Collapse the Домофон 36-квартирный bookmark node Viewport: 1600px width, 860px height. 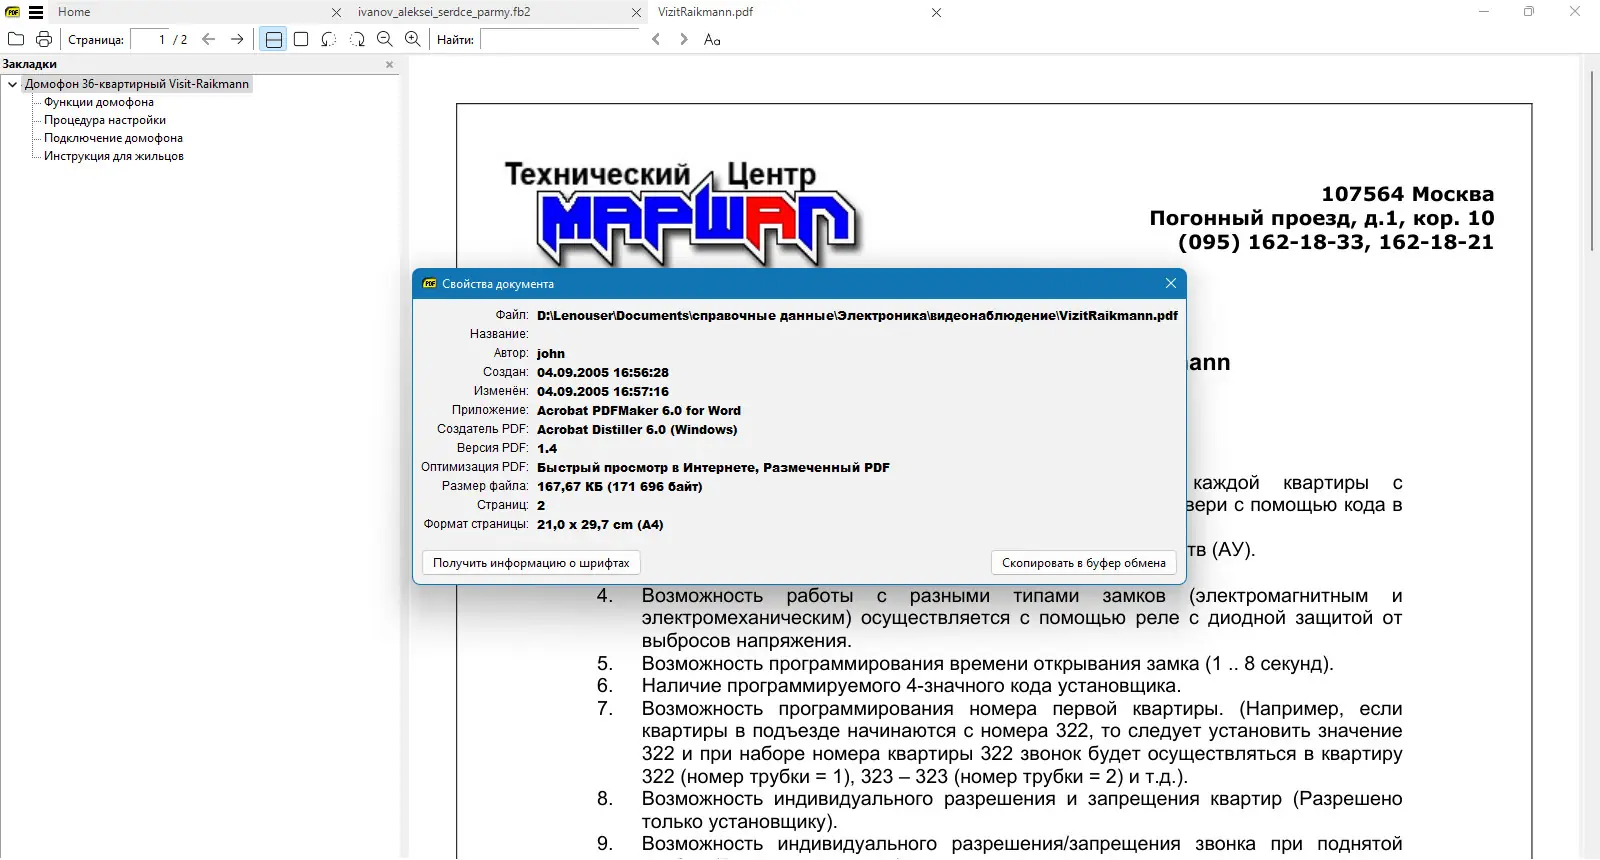pyautogui.click(x=12, y=84)
